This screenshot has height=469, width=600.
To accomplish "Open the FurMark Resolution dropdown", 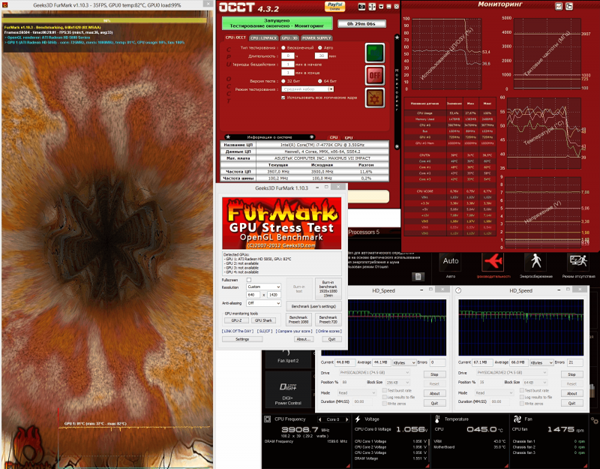I will click(x=264, y=287).
